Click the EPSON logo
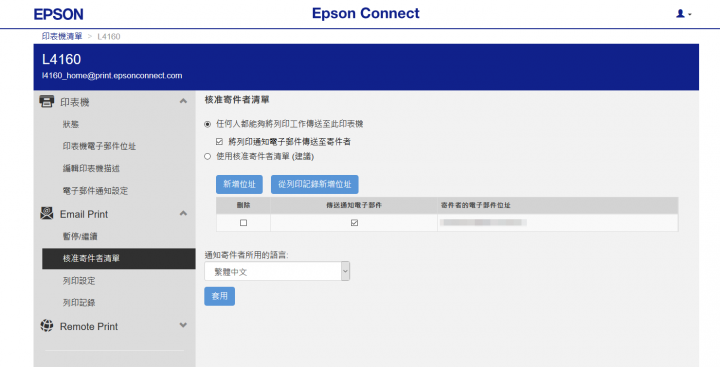 (58, 14)
